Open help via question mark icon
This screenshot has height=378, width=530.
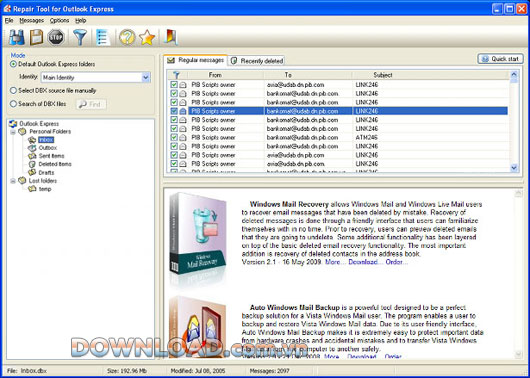pos(127,37)
